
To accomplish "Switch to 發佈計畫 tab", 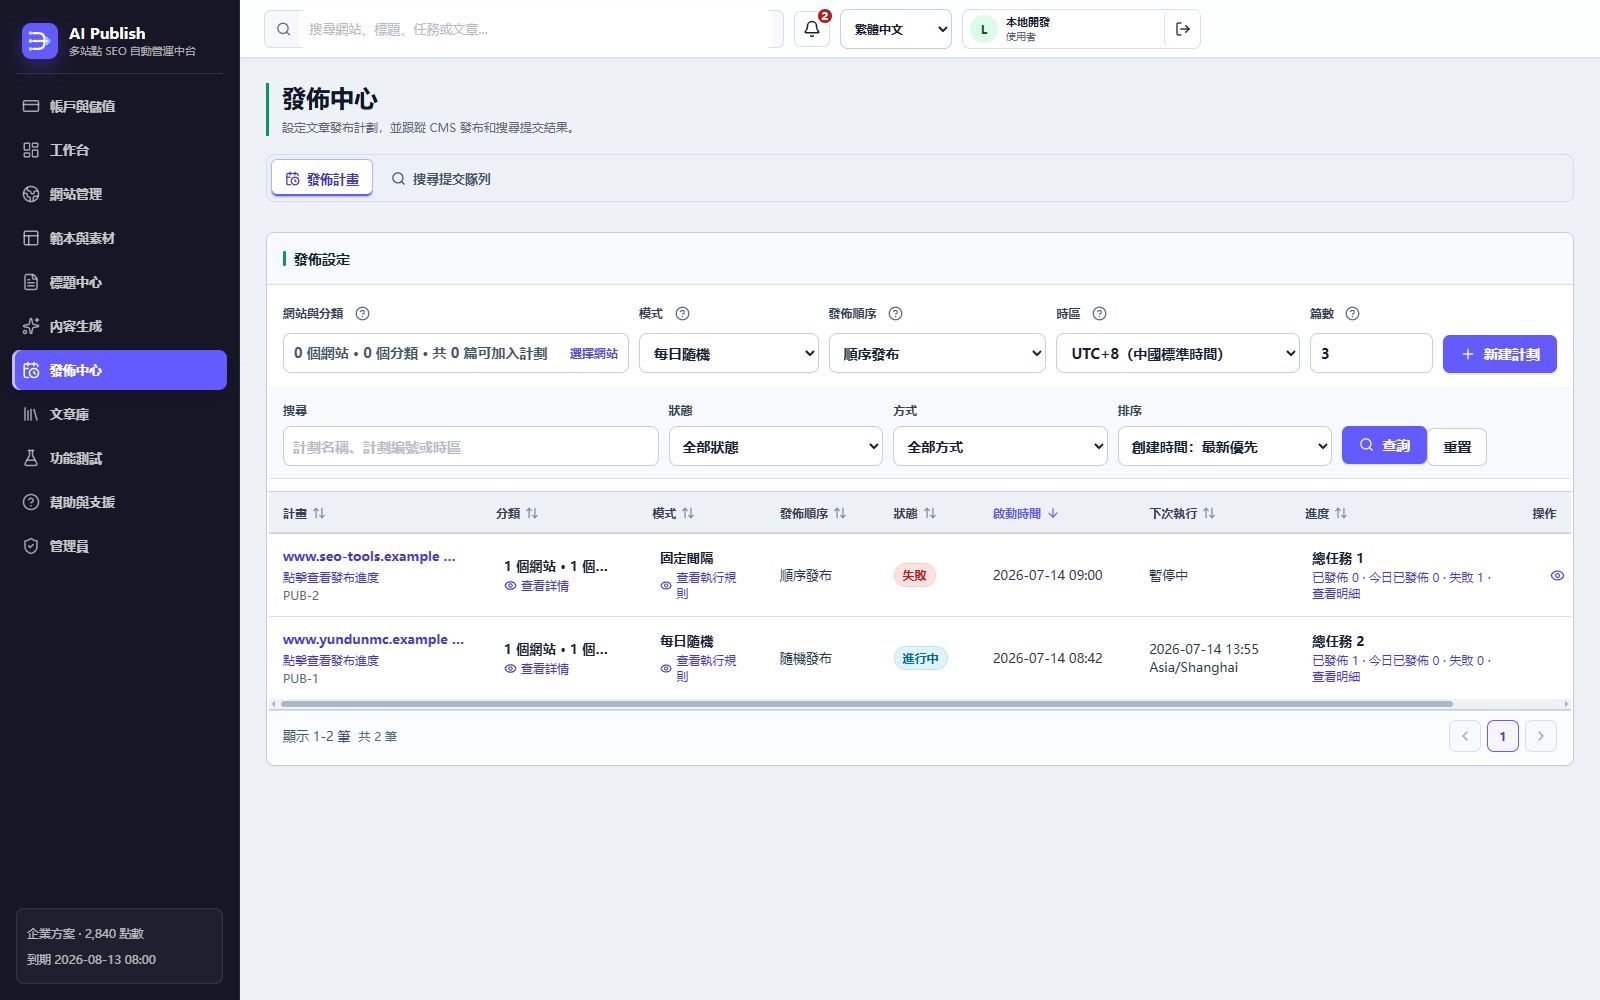I will (x=322, y=179).
